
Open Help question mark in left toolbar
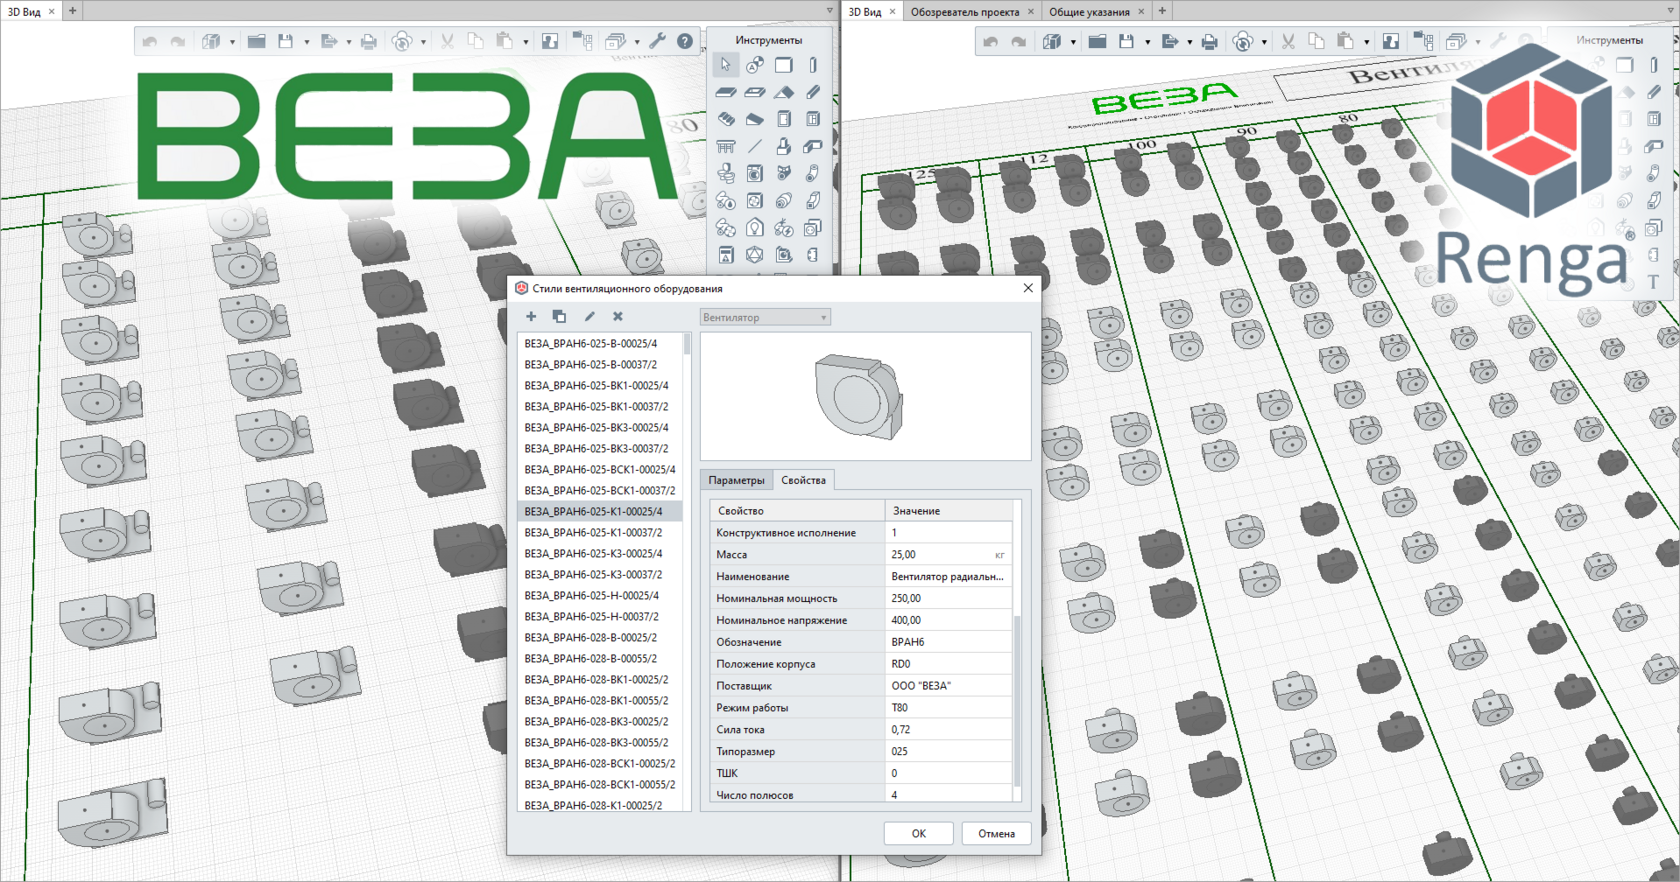pyautogui.click(x=685, y=41)
